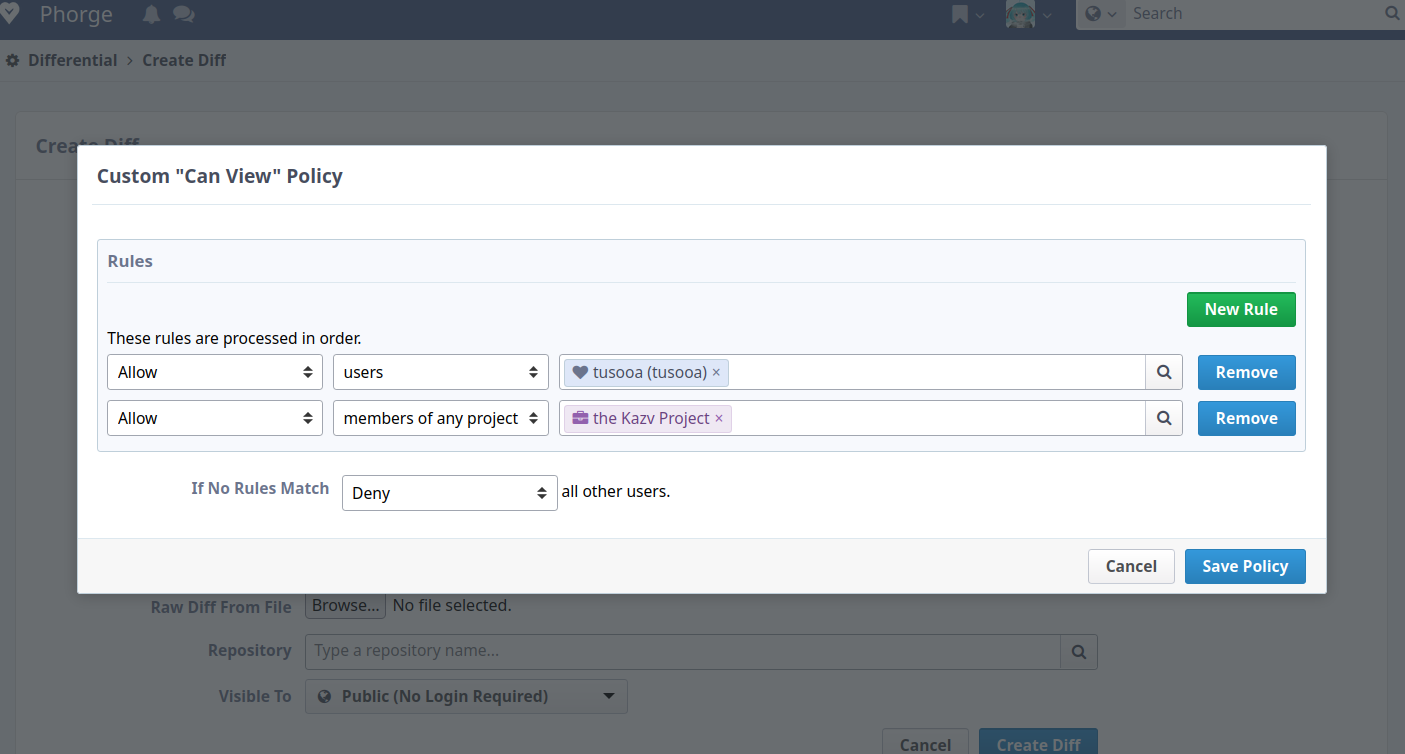This screenshot has width=1405, height=754.
Task: Remove the tusooa user token
Action: pyautogui.click(x=716, y=372)
